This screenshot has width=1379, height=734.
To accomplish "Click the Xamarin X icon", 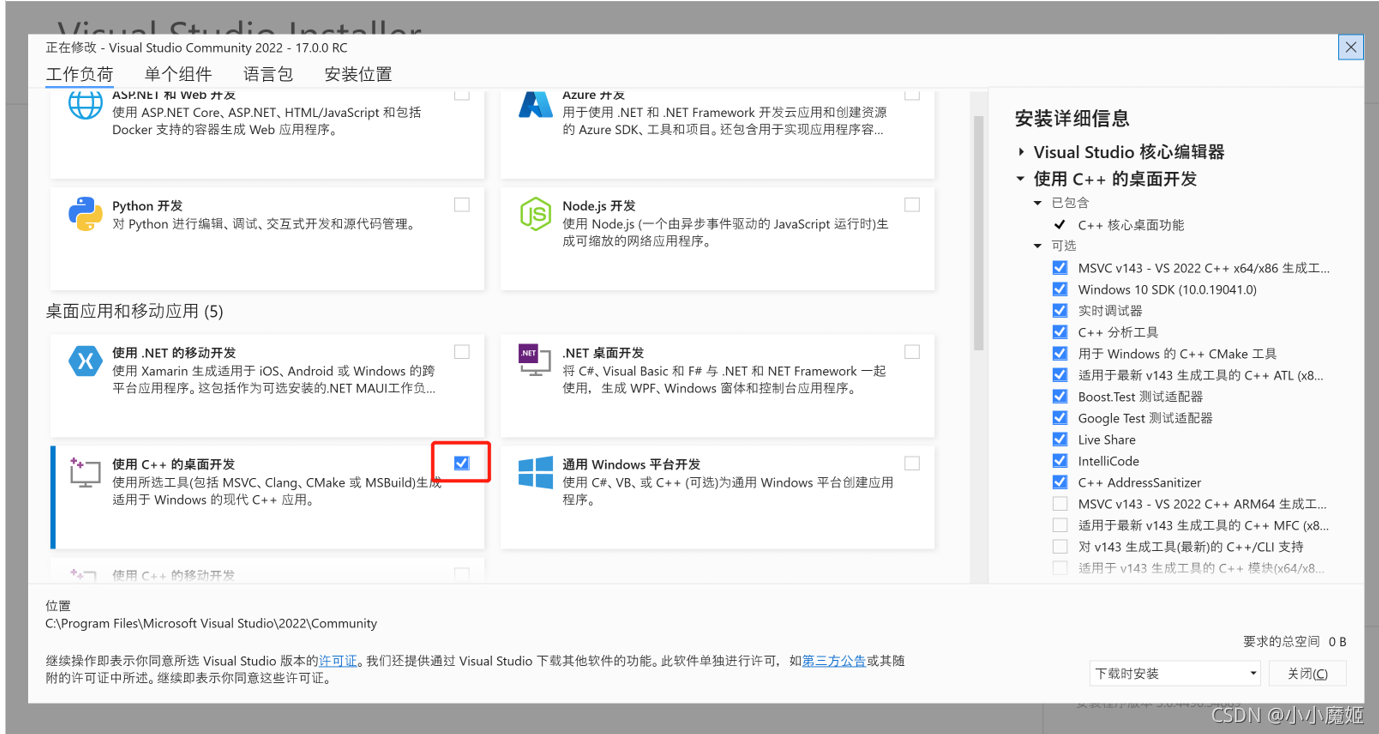I will tap(85, 361).
